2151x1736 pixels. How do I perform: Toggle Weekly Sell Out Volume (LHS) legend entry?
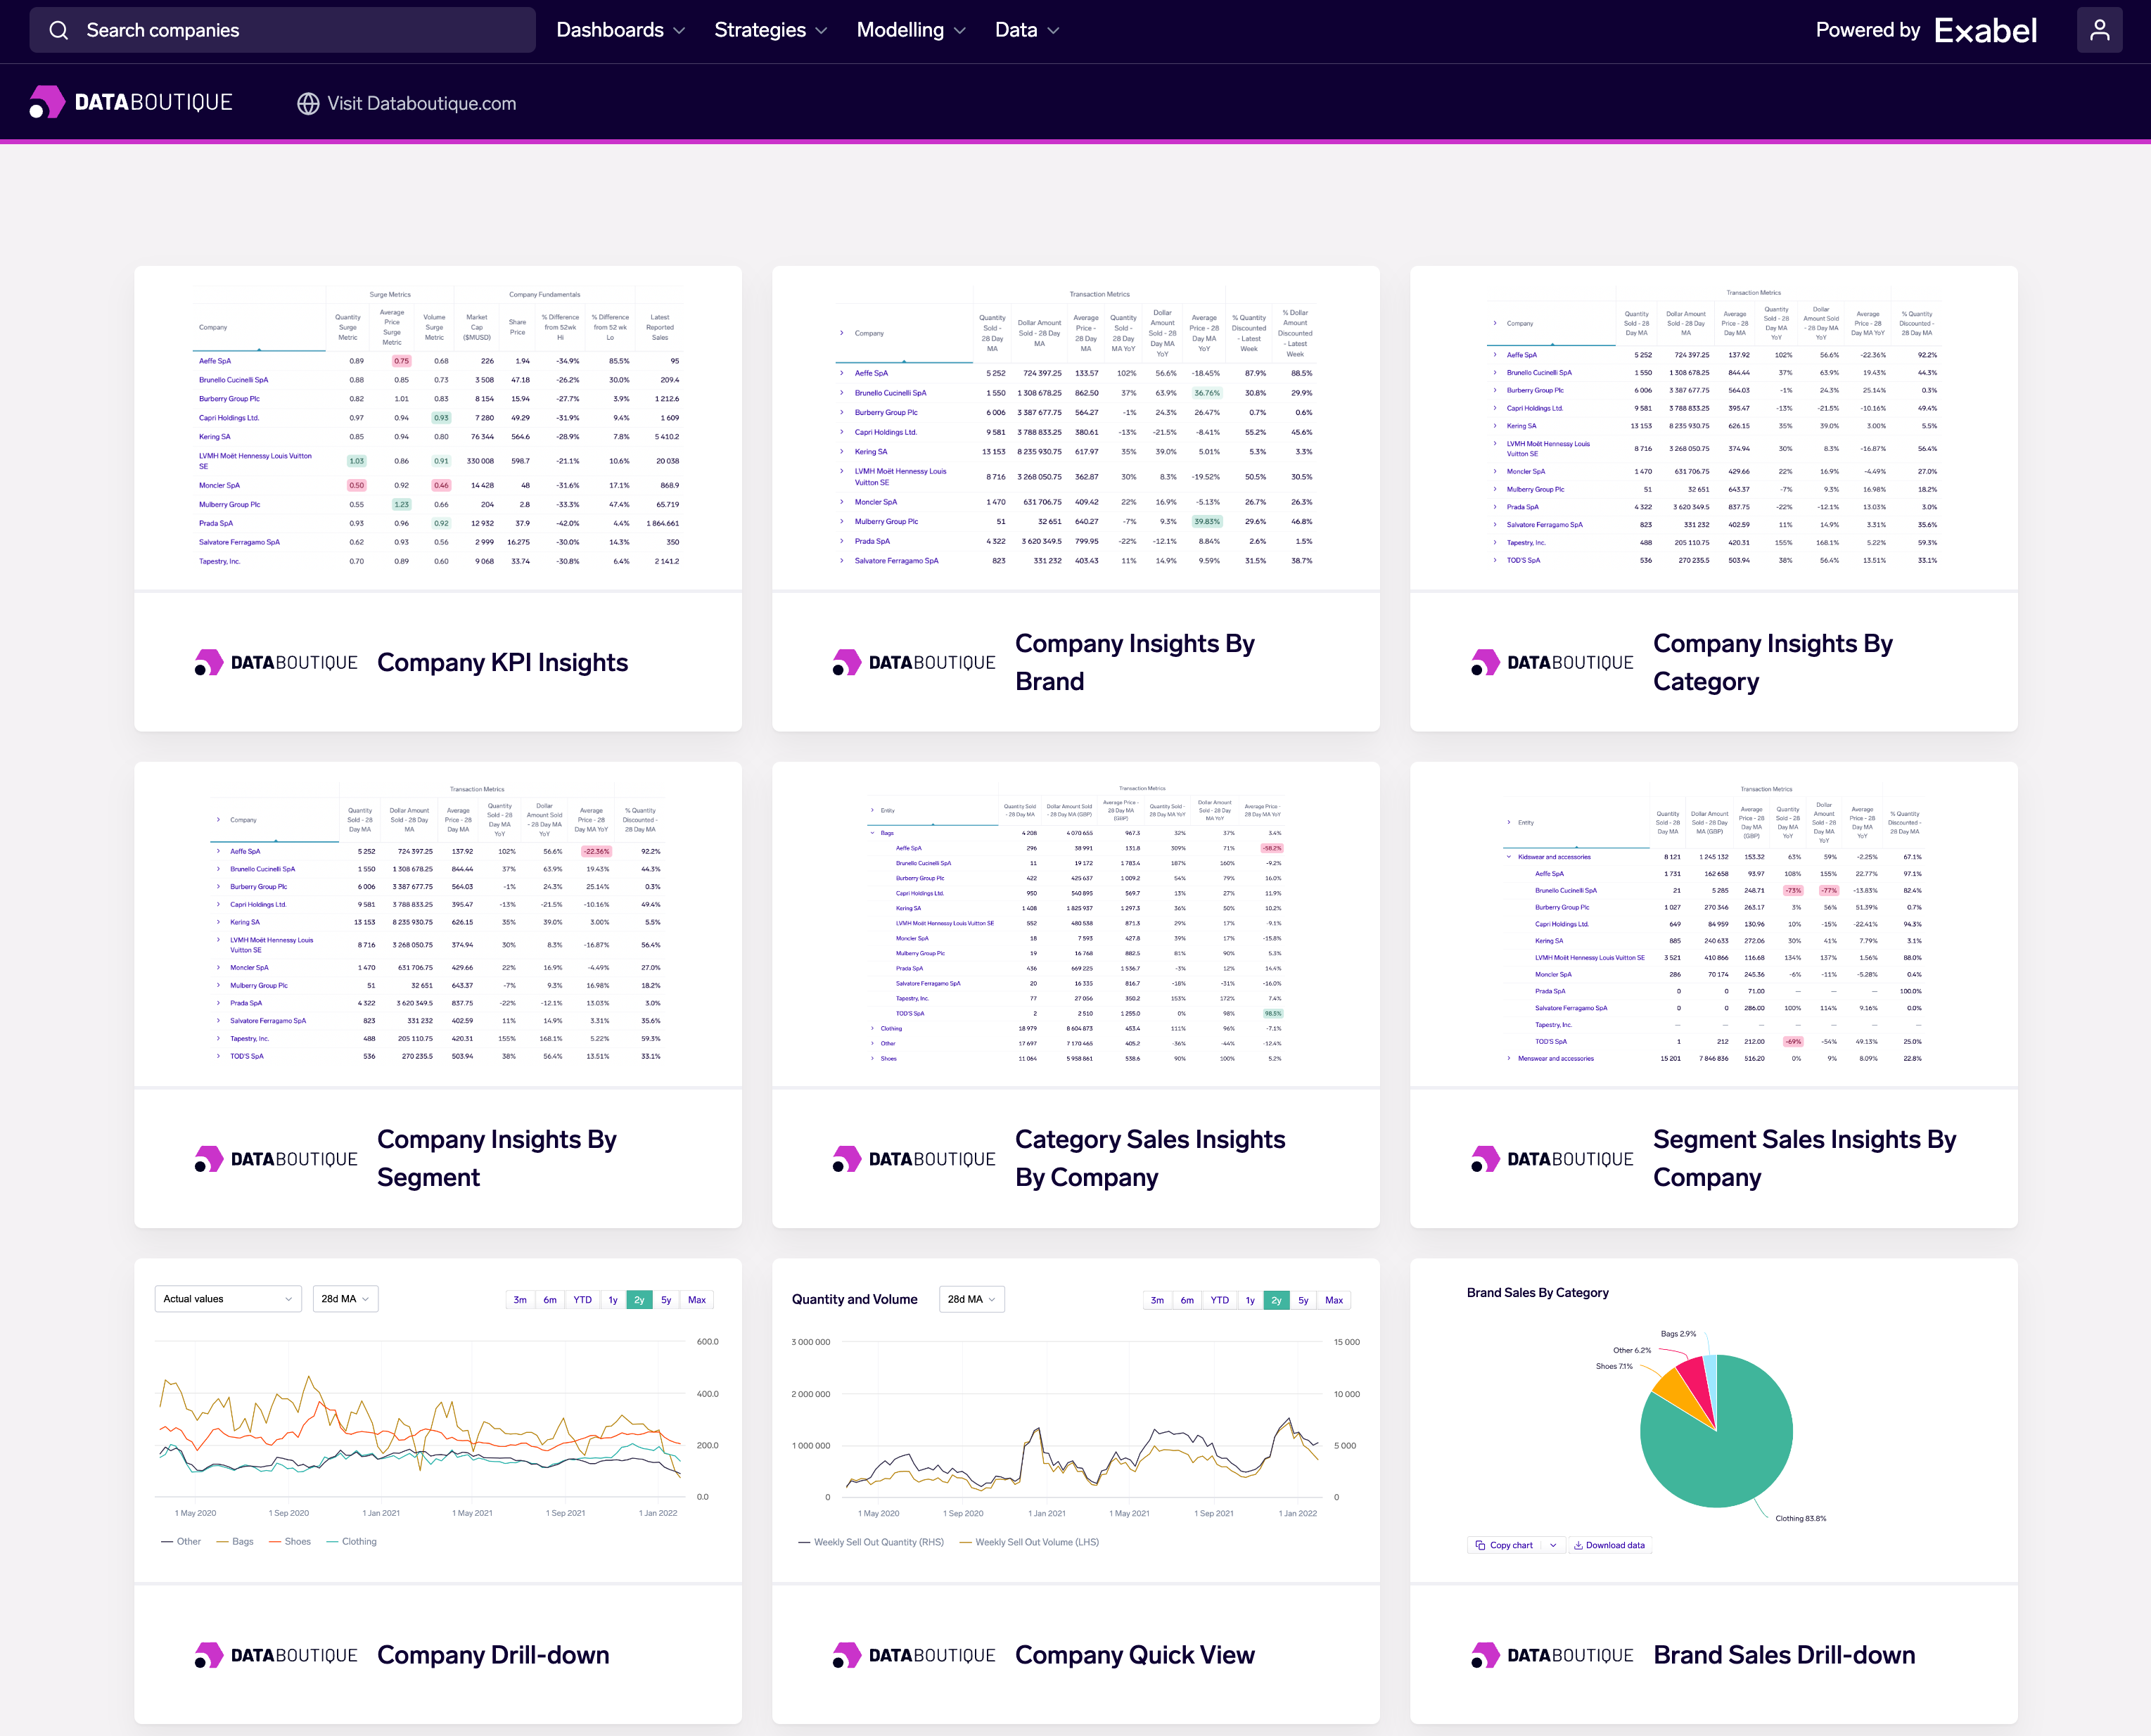[1029, 1542]
